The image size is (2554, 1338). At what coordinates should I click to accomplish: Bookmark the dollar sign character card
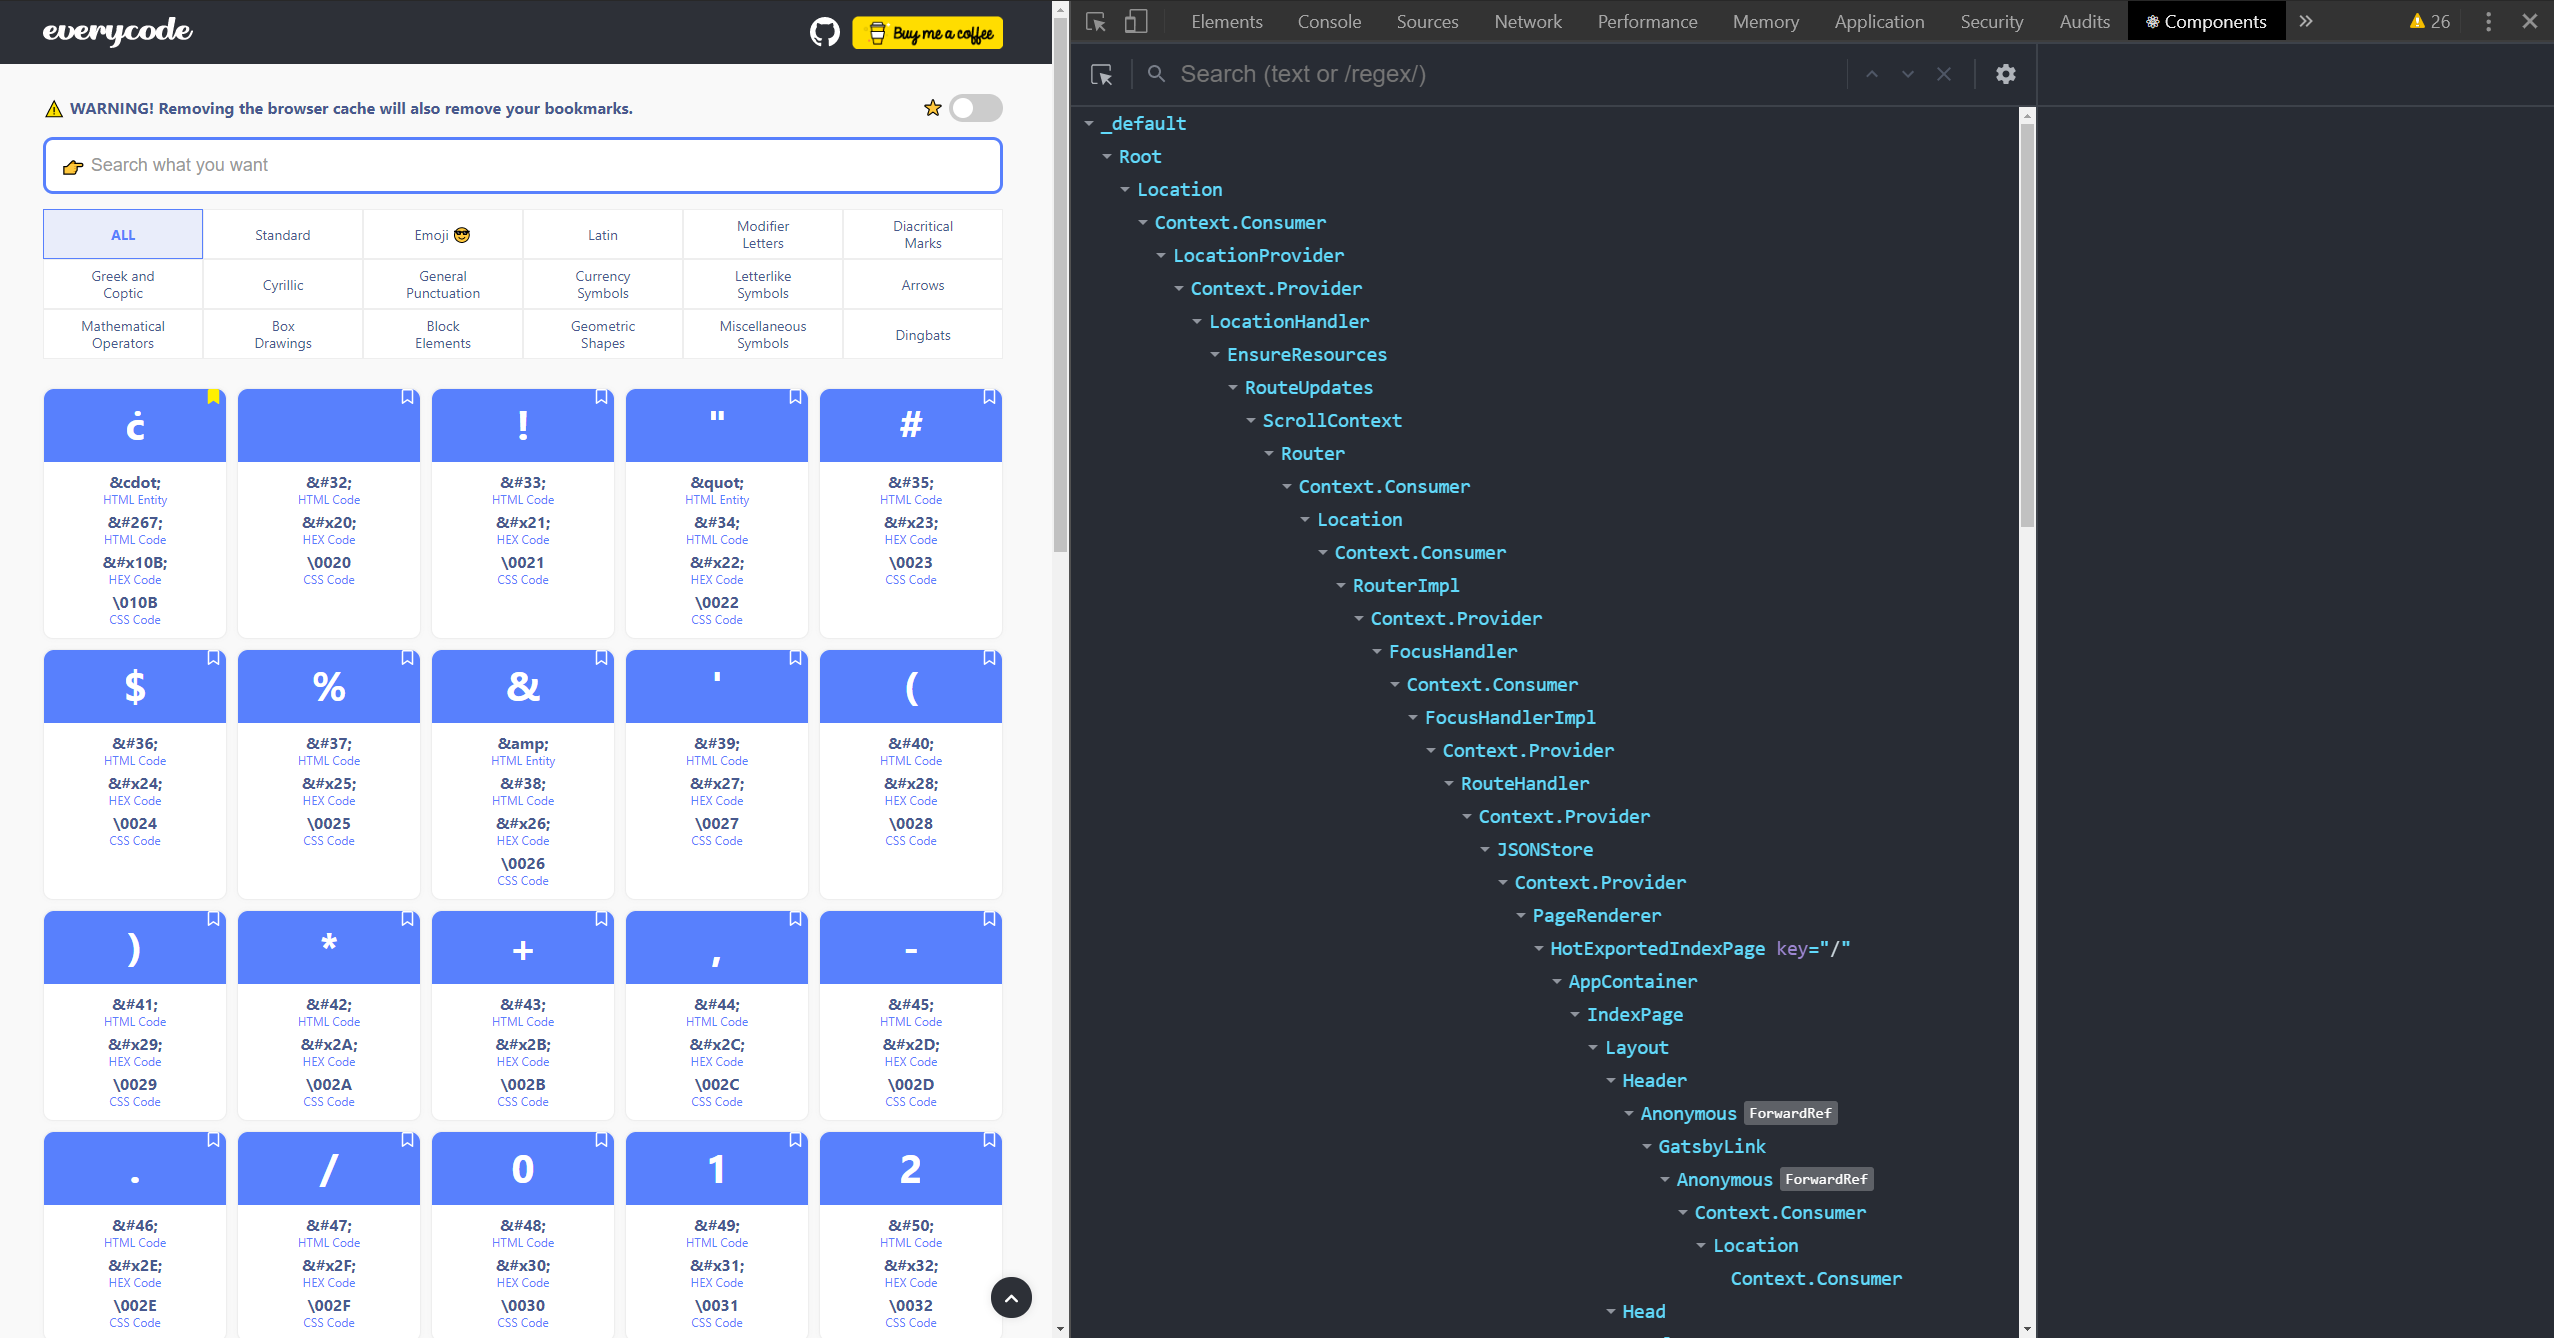pyautogui.click(x=212, y=658)
